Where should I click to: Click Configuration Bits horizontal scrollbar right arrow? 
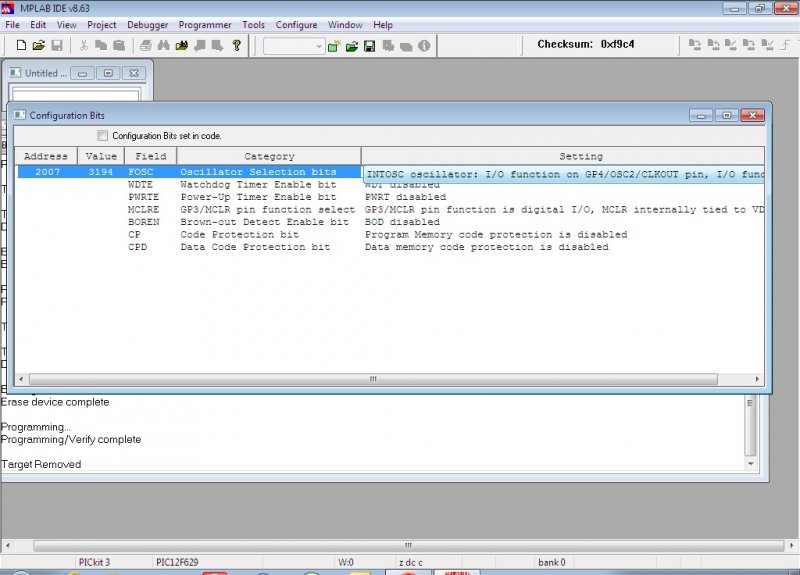[757, 379]
